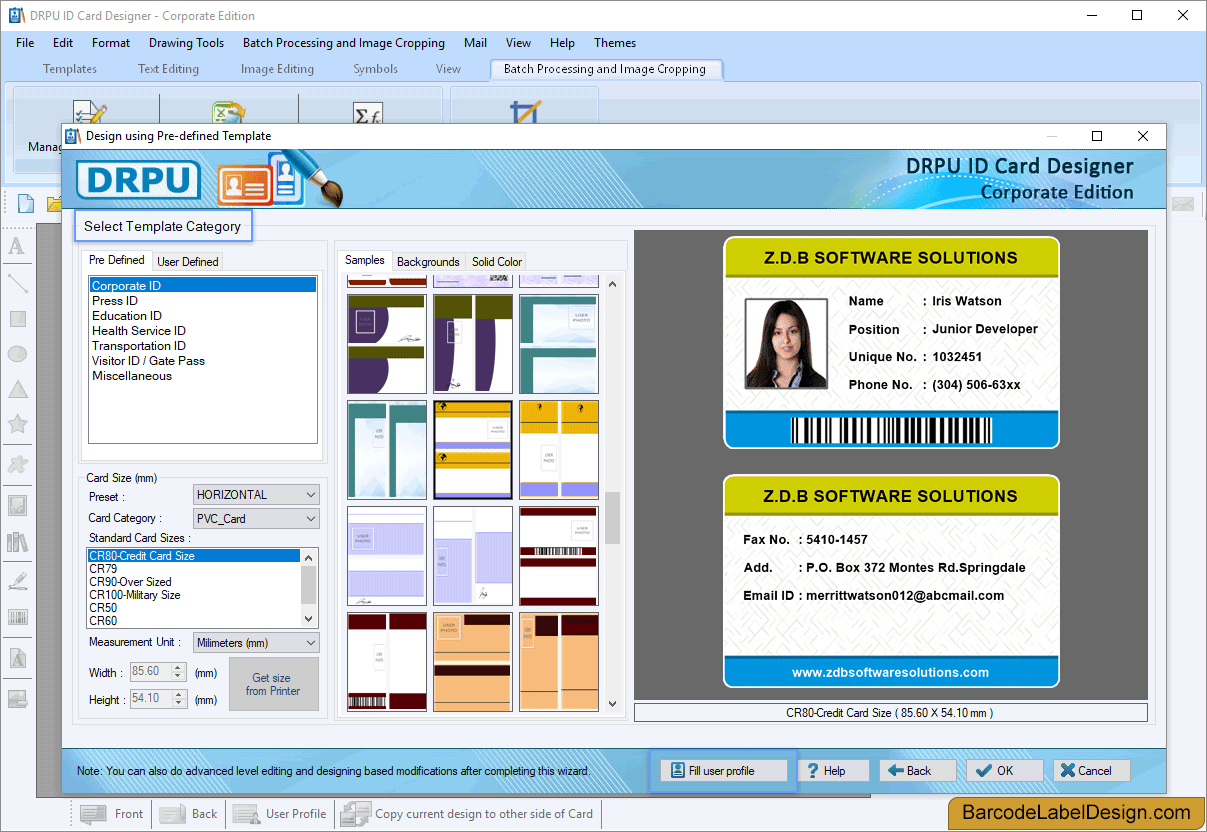1207x832 pixels.
Task: Open the Insert Image tool
Action: (x=17, y=507)
